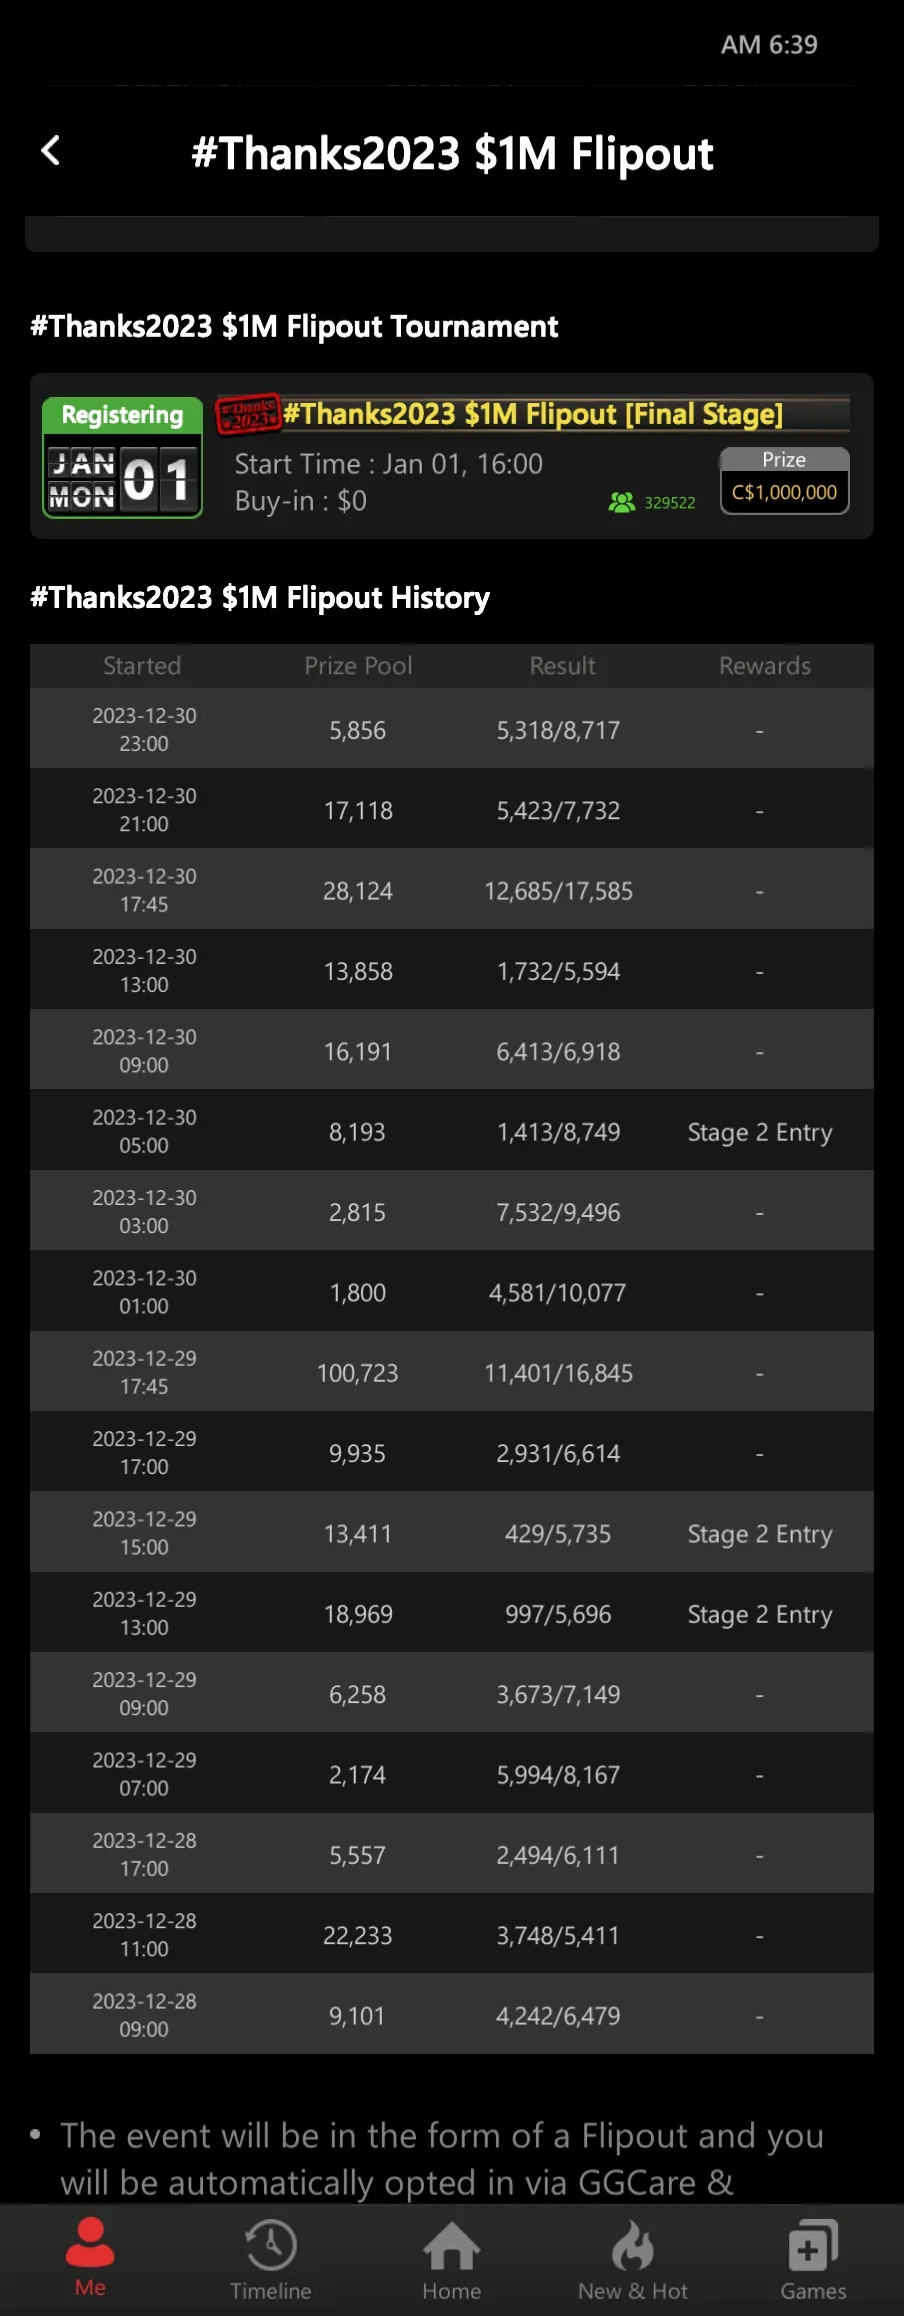Select the 100,723 prize pool entry
The image size is (904, 2316).
358,1373
